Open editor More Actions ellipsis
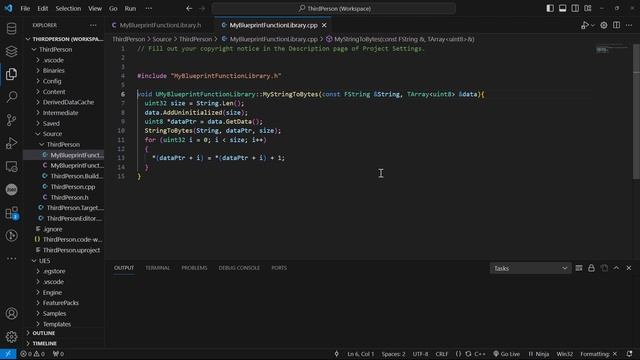Viewport: 640px width, 360px height. [x=629, y=25]
